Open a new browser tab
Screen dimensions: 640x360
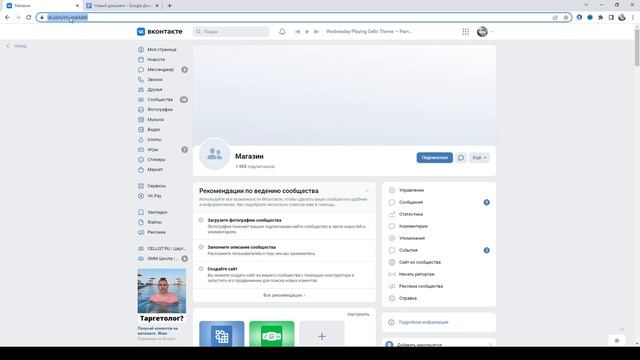pos(169,6)
